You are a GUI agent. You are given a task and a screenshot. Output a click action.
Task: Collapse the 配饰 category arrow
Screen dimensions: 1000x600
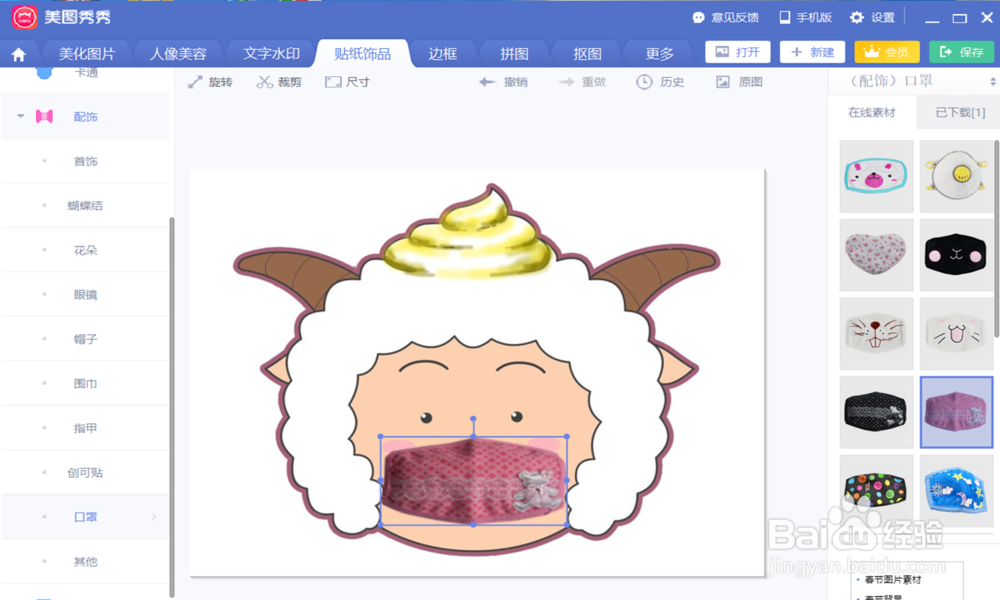click(20, 116)
